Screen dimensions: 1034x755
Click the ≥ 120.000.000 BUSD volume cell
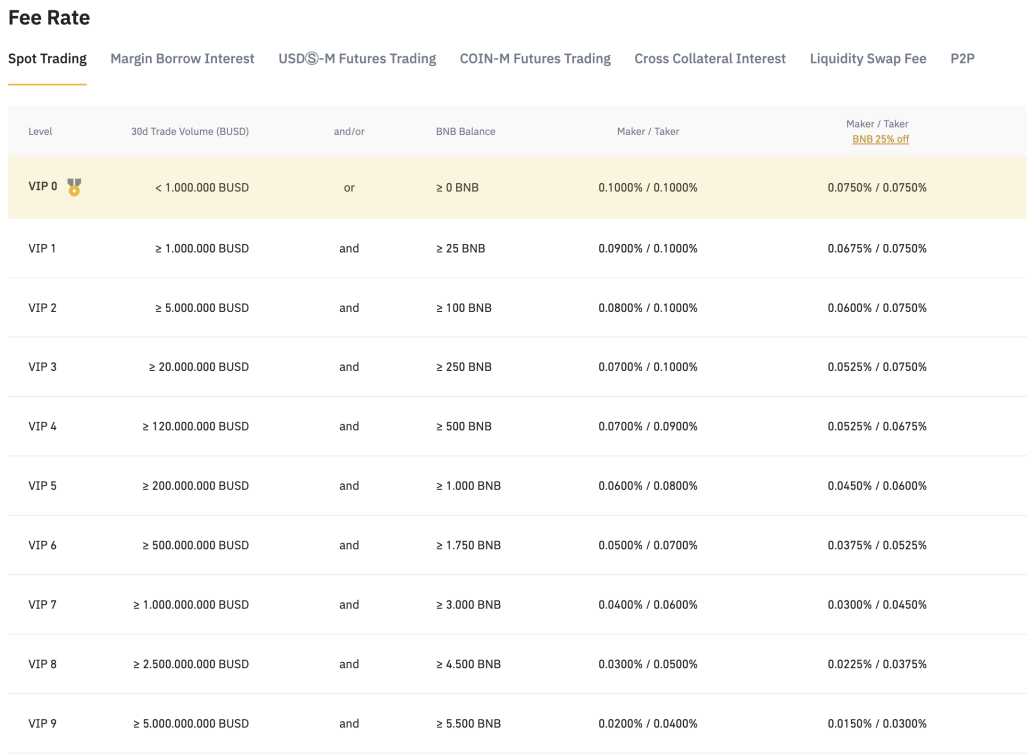pos(195,427)
